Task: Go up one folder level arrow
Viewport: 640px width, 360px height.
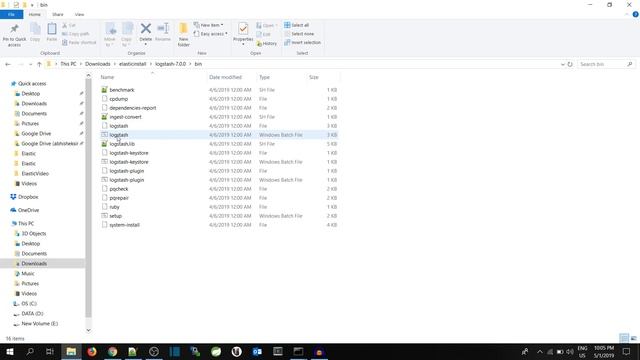Action: pos(39,64)
